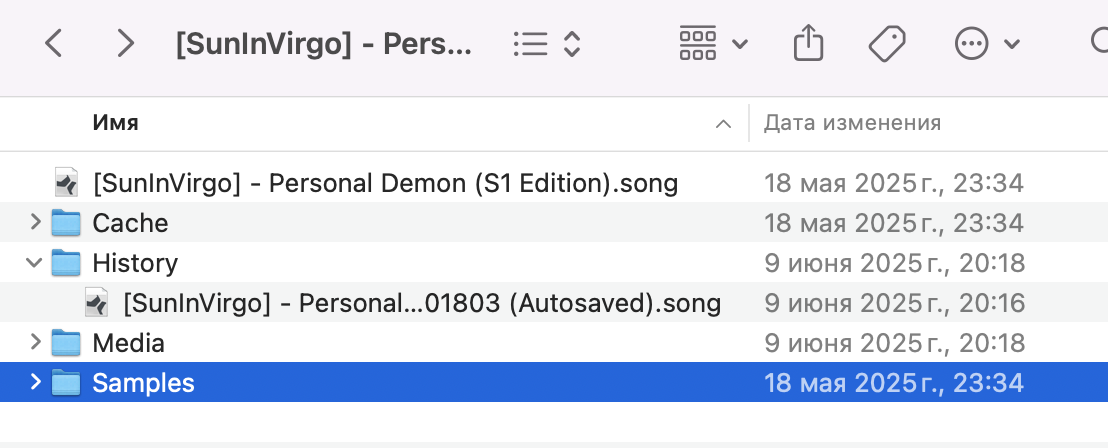Select the Autosaved .song file in History
The height and width of the screenshot is (448, 1108).
pos(554,303)
